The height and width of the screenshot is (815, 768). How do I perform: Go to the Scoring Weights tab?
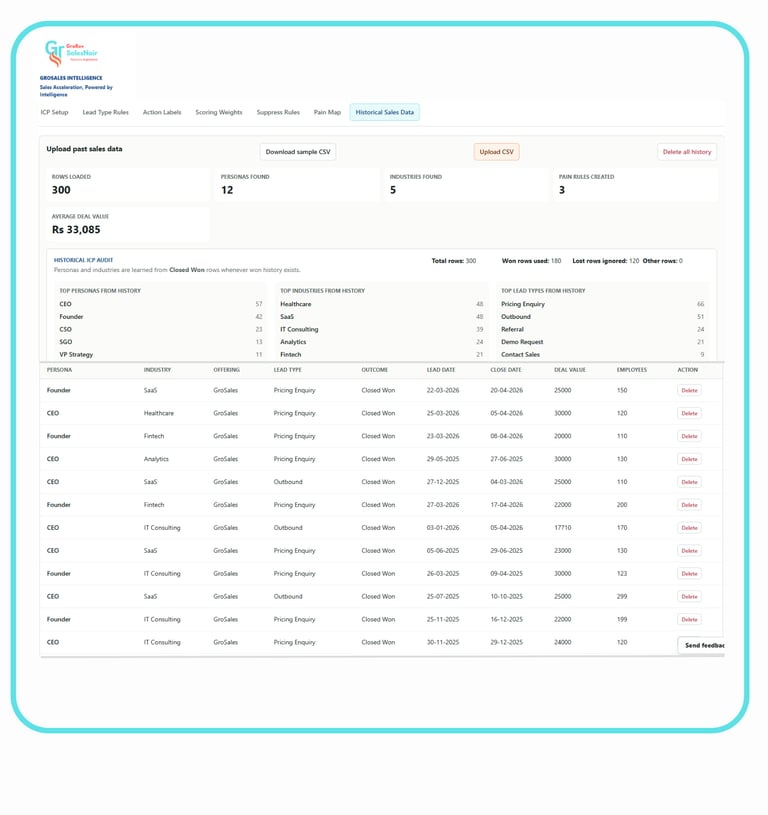pyautogui.click(x=219, y=112)
